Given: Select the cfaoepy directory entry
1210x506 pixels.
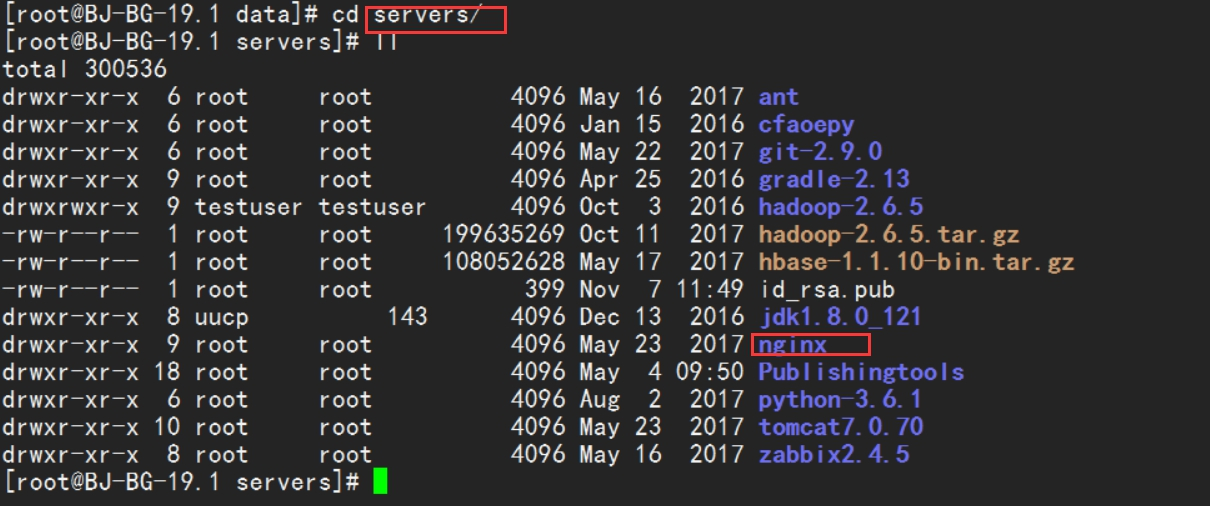Looking at the screenshot, I should point(806,125).
